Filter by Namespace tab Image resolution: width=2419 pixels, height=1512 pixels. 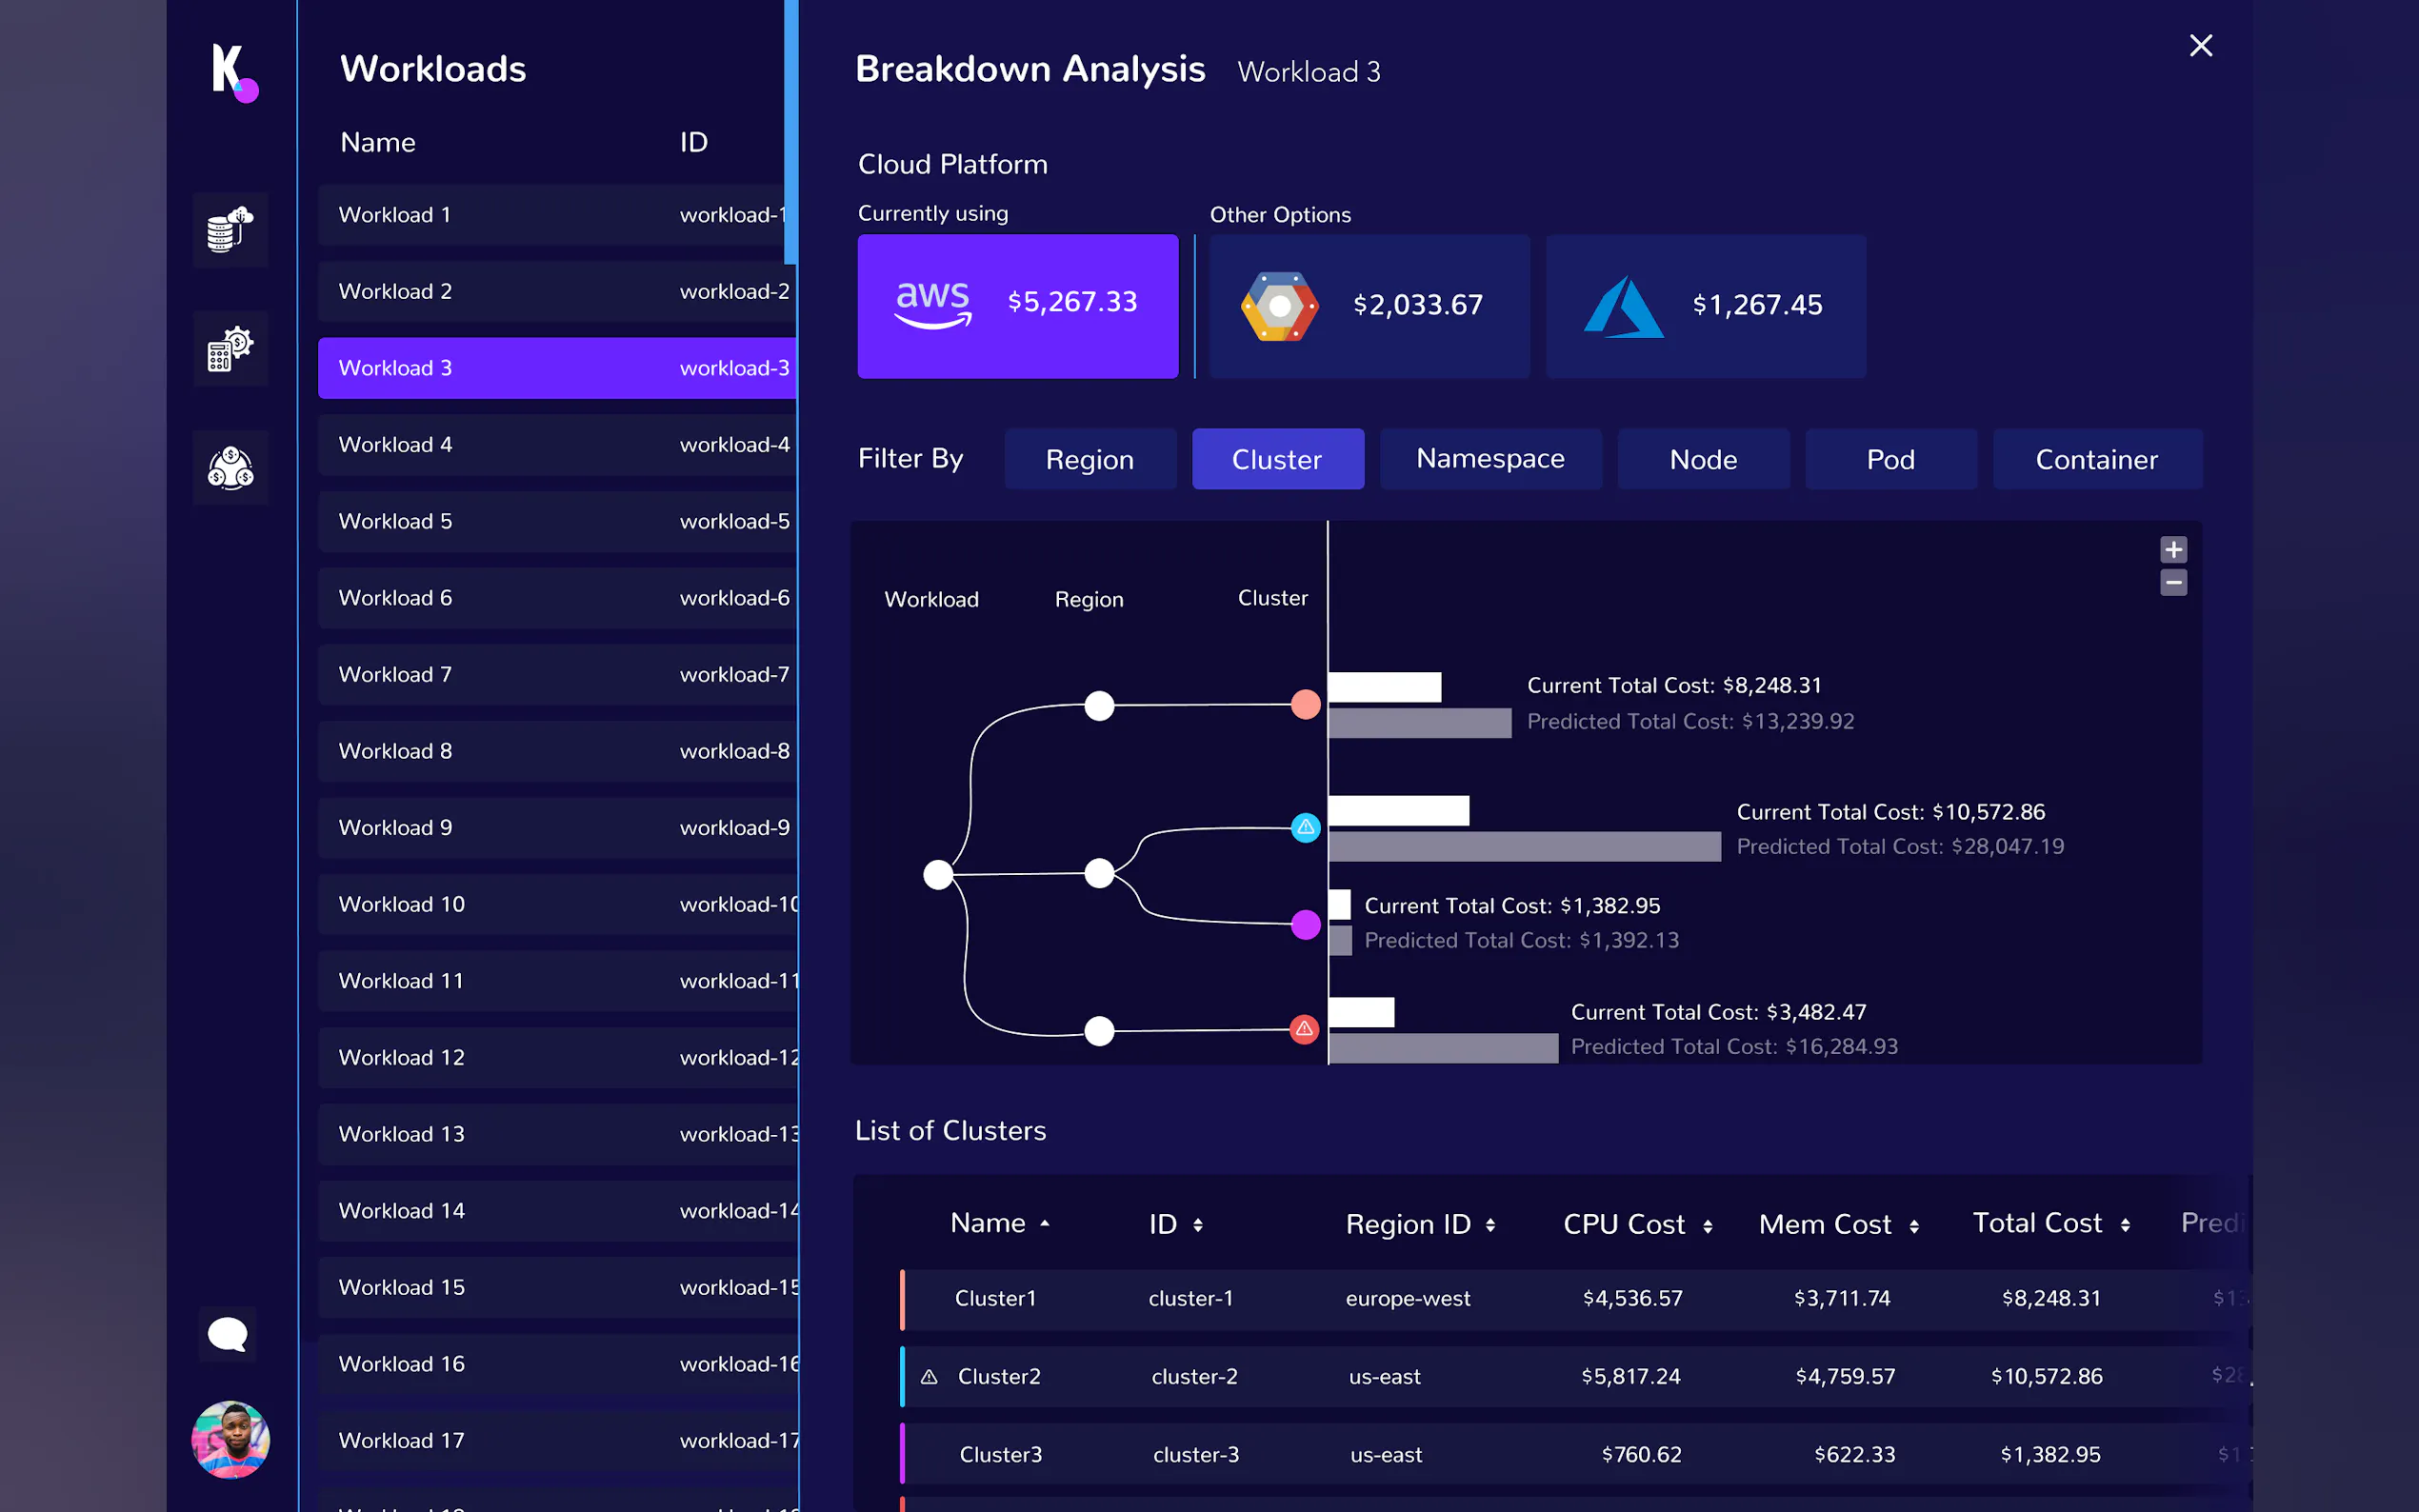pyautogui.click(x=1490, y=459)
